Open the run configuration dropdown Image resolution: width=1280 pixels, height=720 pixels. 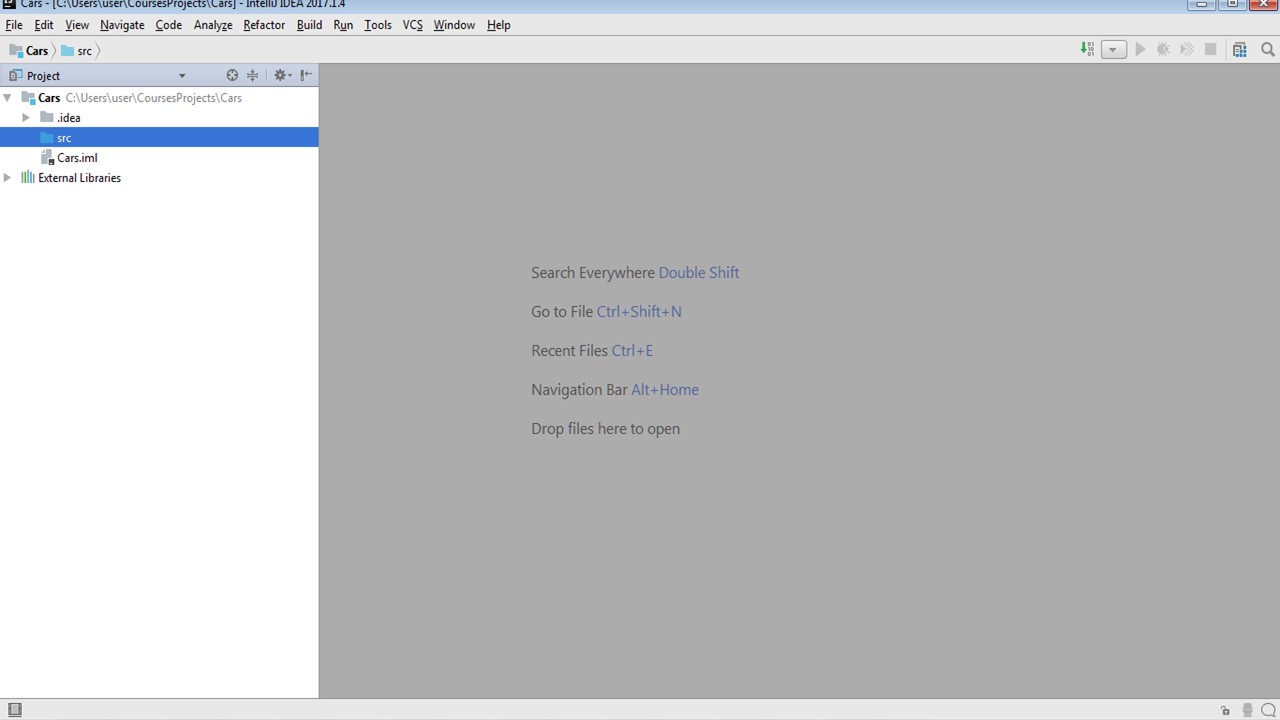(1113, 50)
